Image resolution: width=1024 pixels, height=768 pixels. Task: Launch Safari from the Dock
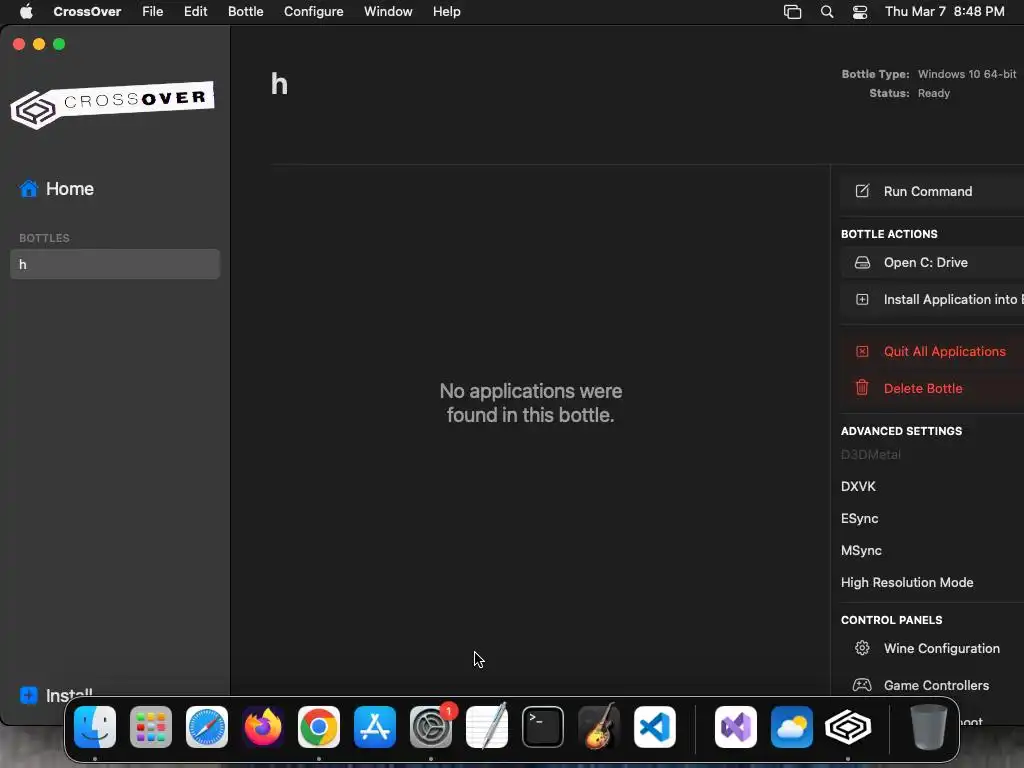tap(207, 727)
